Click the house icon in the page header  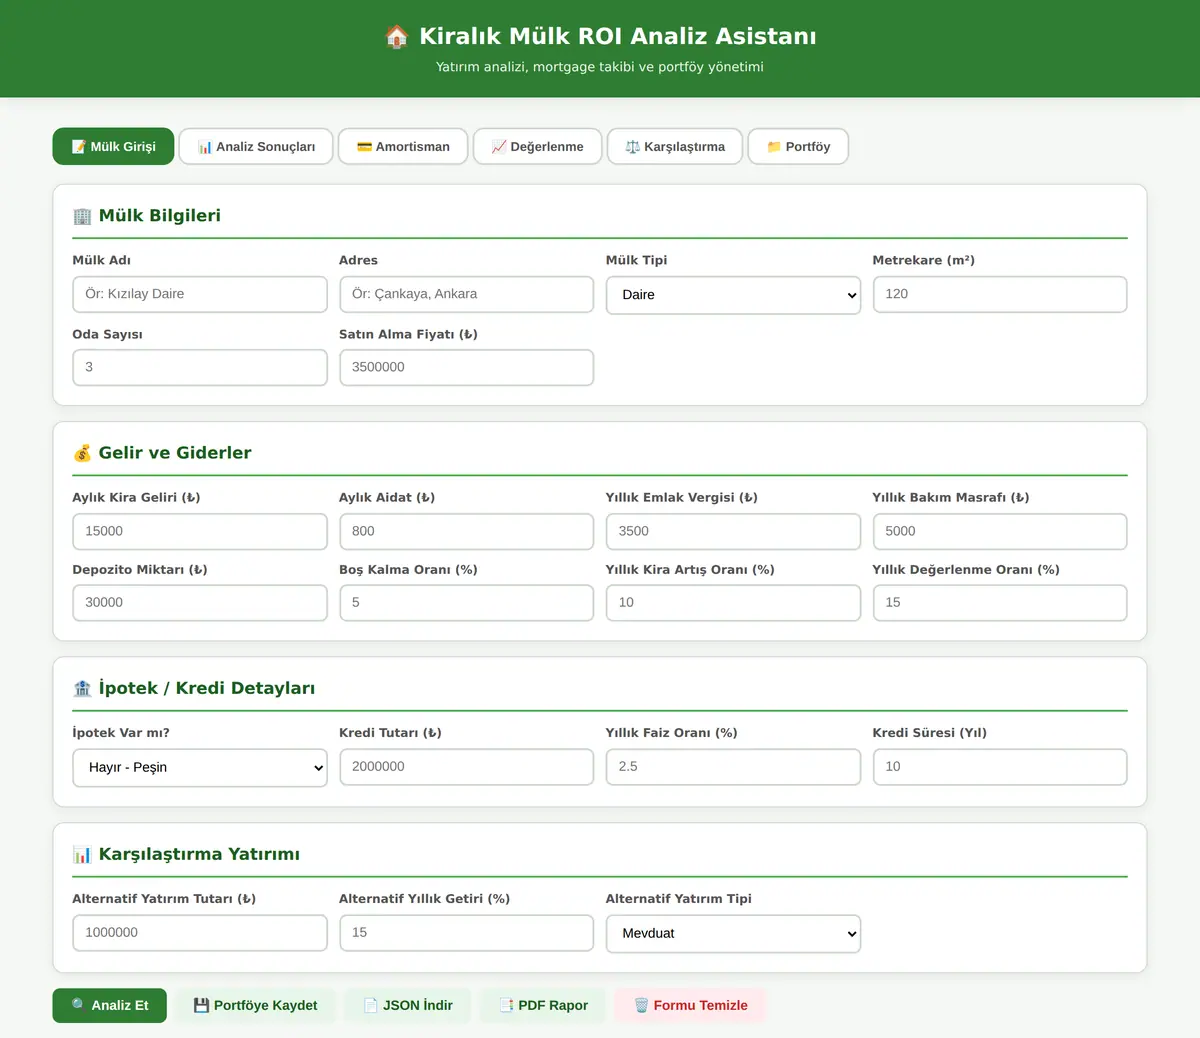[x=397, y=37]
